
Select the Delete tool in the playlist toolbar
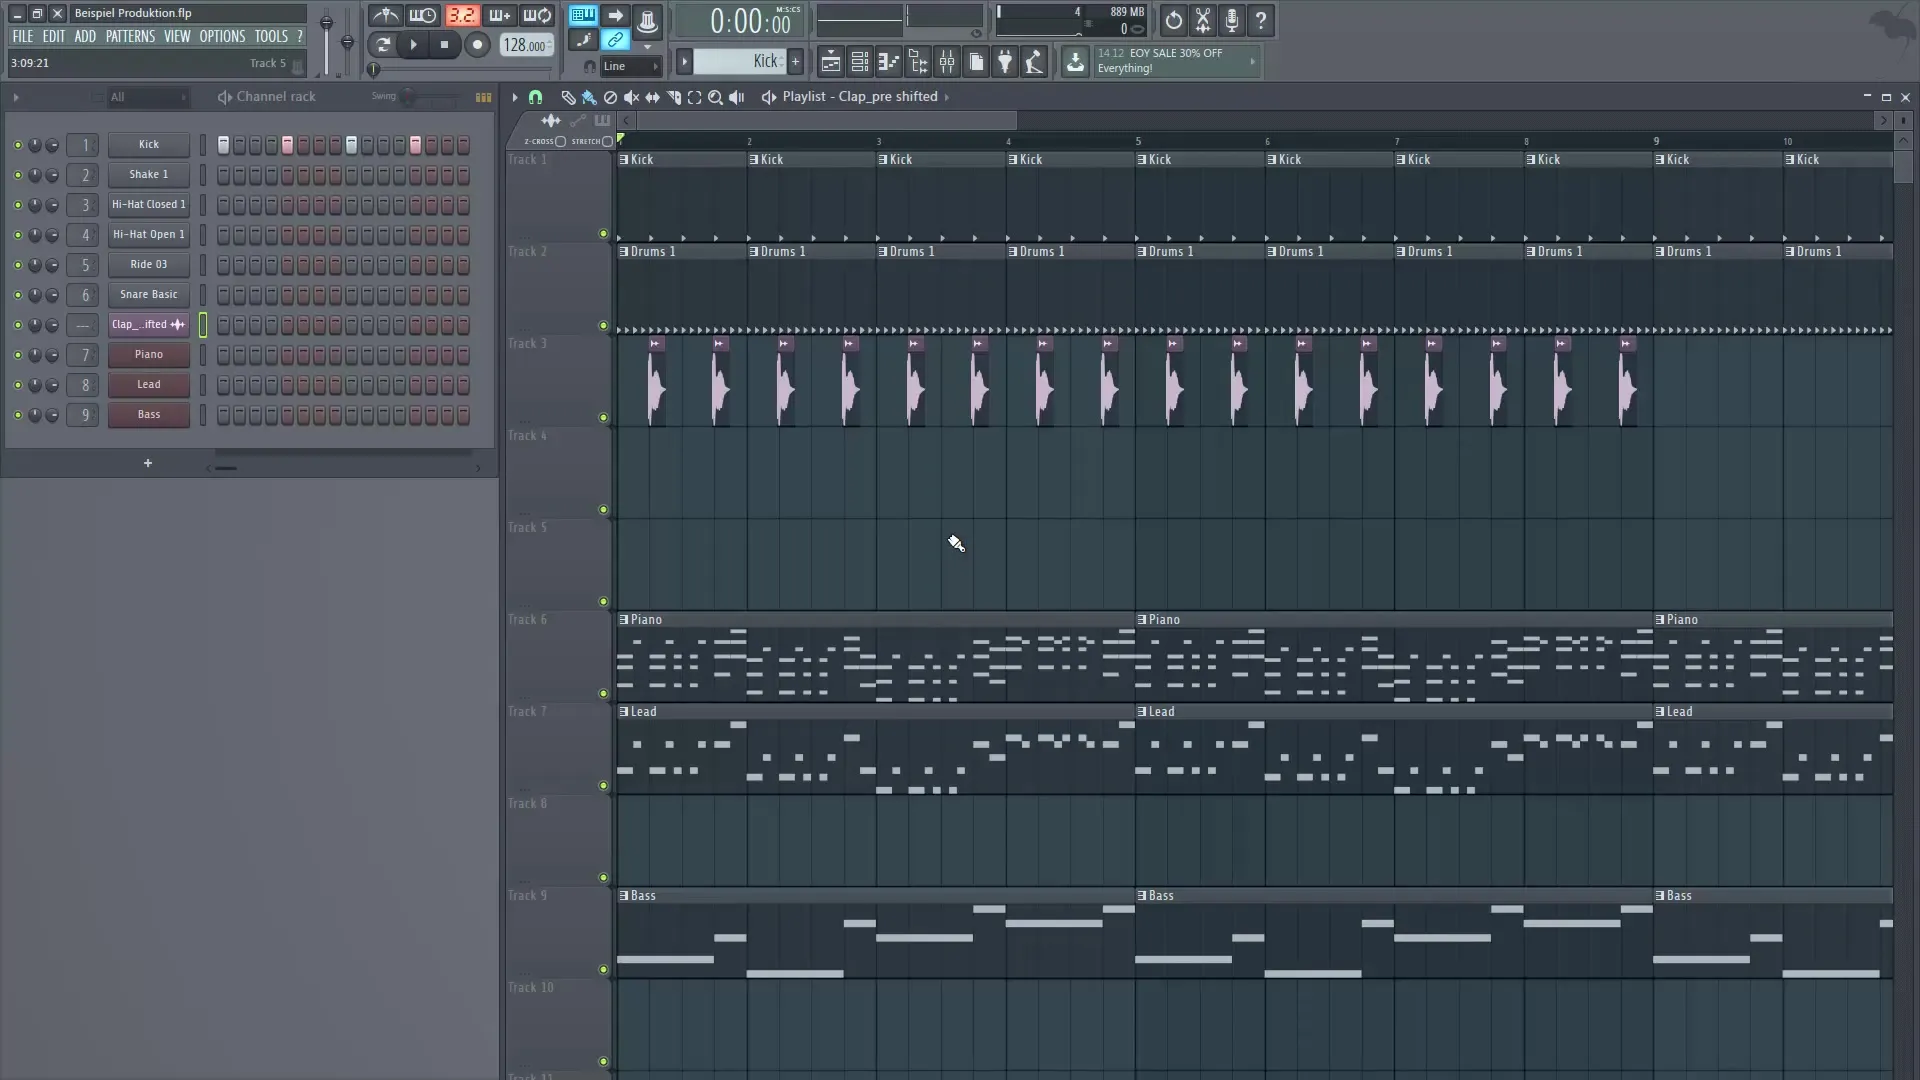610,97
